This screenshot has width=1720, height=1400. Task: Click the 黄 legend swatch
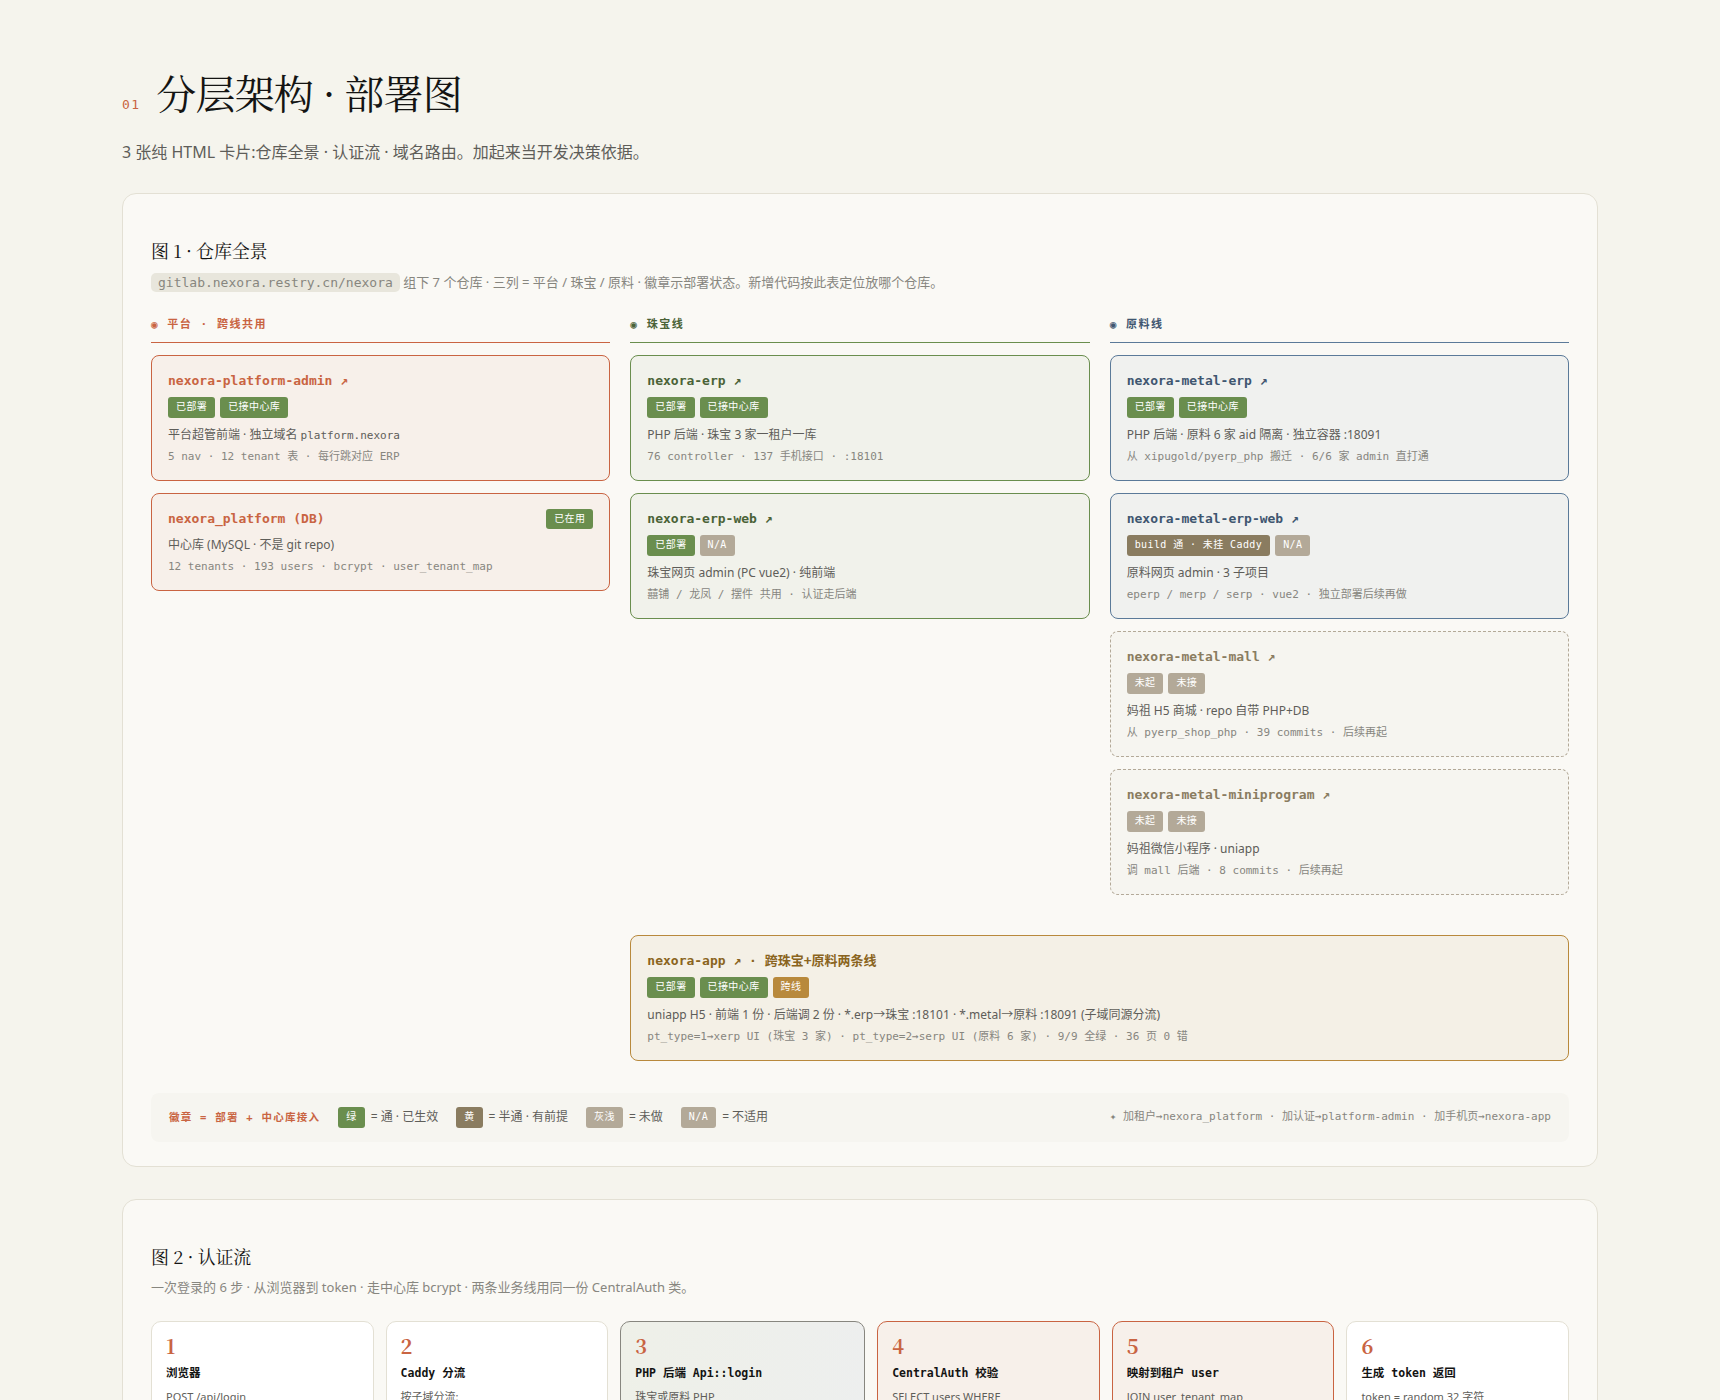(x=469, y=1117)
